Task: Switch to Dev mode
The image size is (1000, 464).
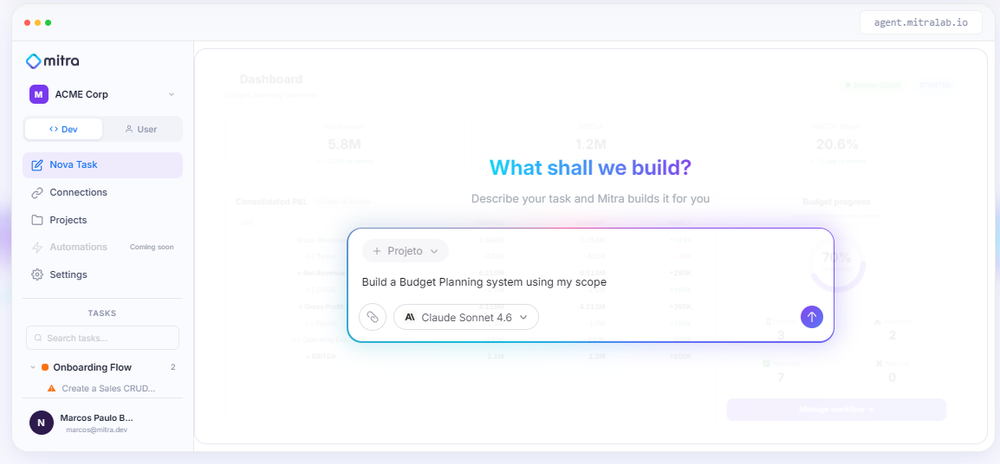Action: (63, 129)
